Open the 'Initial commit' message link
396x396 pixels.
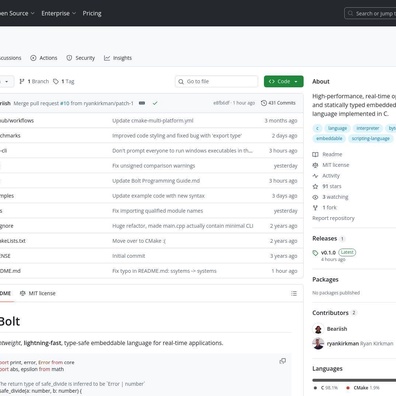(x=129, y=256)
